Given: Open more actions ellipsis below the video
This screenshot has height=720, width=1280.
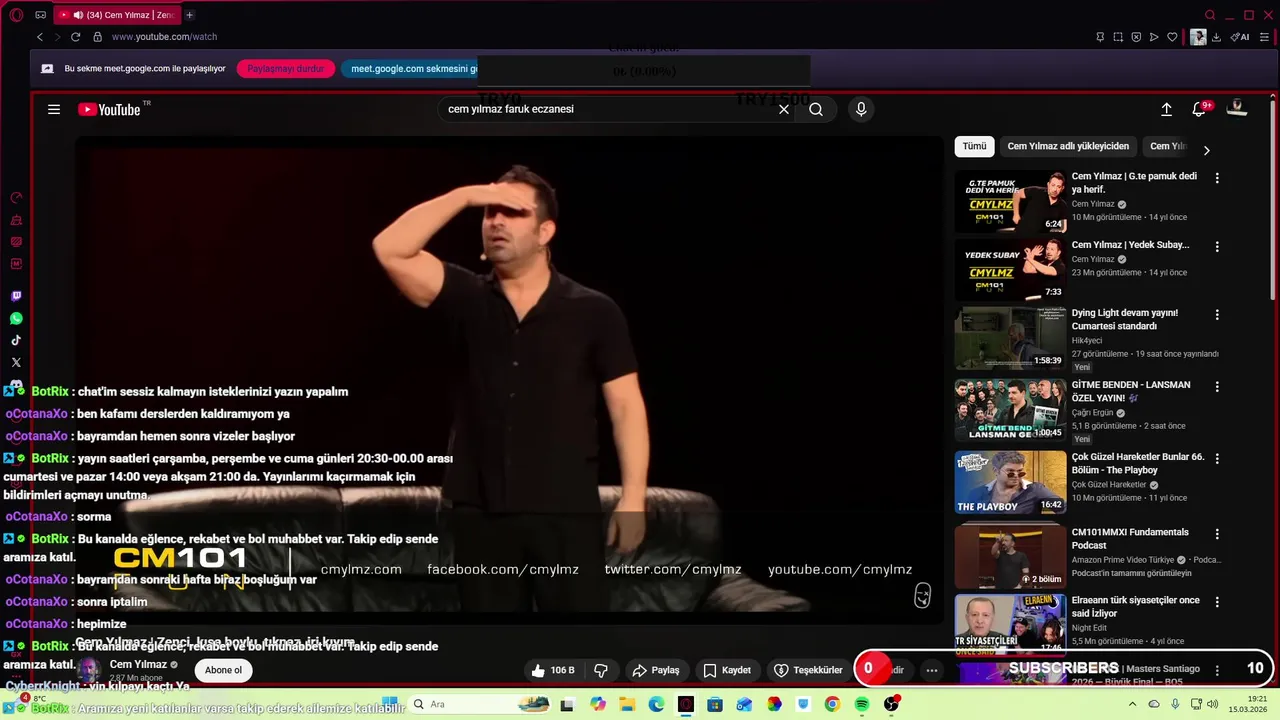Looking at the screenshot, I should pyautogui.click(x=931, y=670).
